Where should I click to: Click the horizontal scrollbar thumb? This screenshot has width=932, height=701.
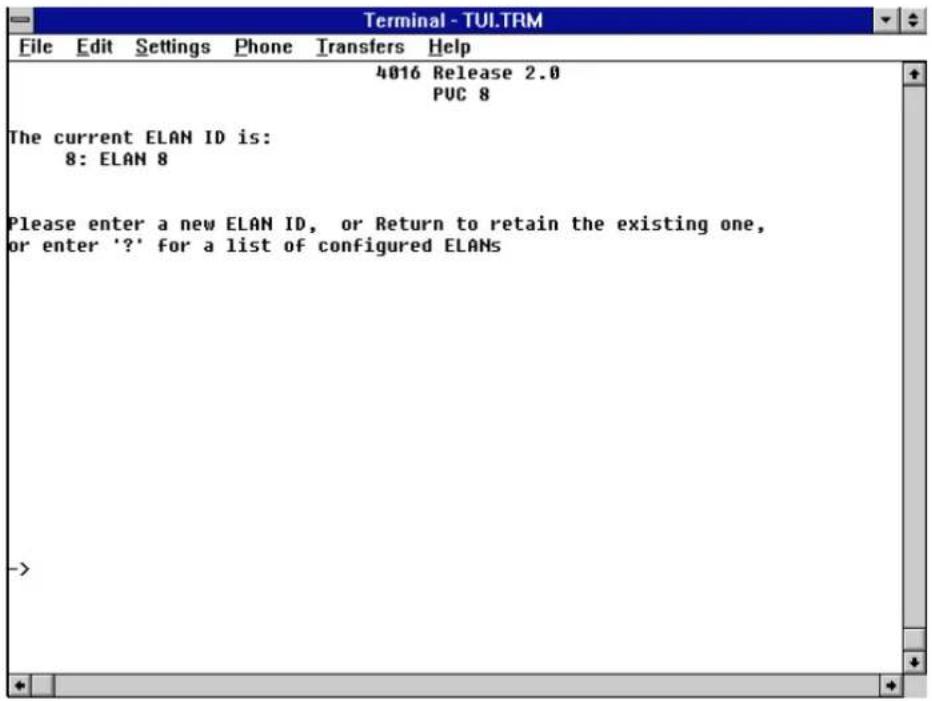[43, 686]
